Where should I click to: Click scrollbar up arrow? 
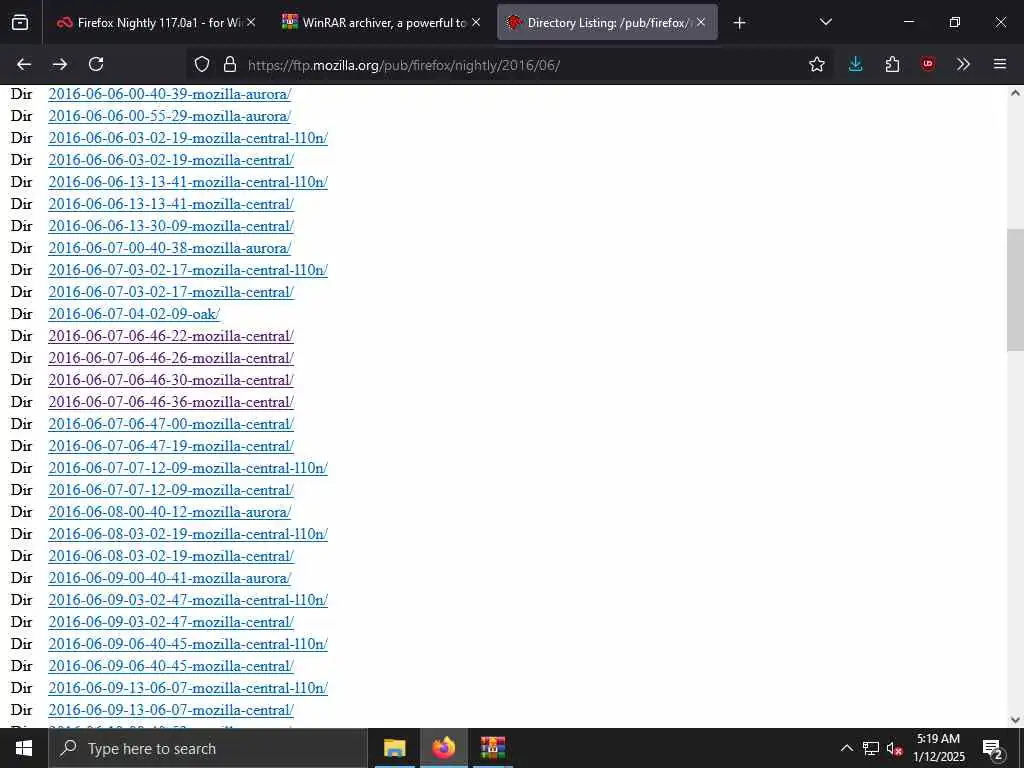[x=1015, y=93]
